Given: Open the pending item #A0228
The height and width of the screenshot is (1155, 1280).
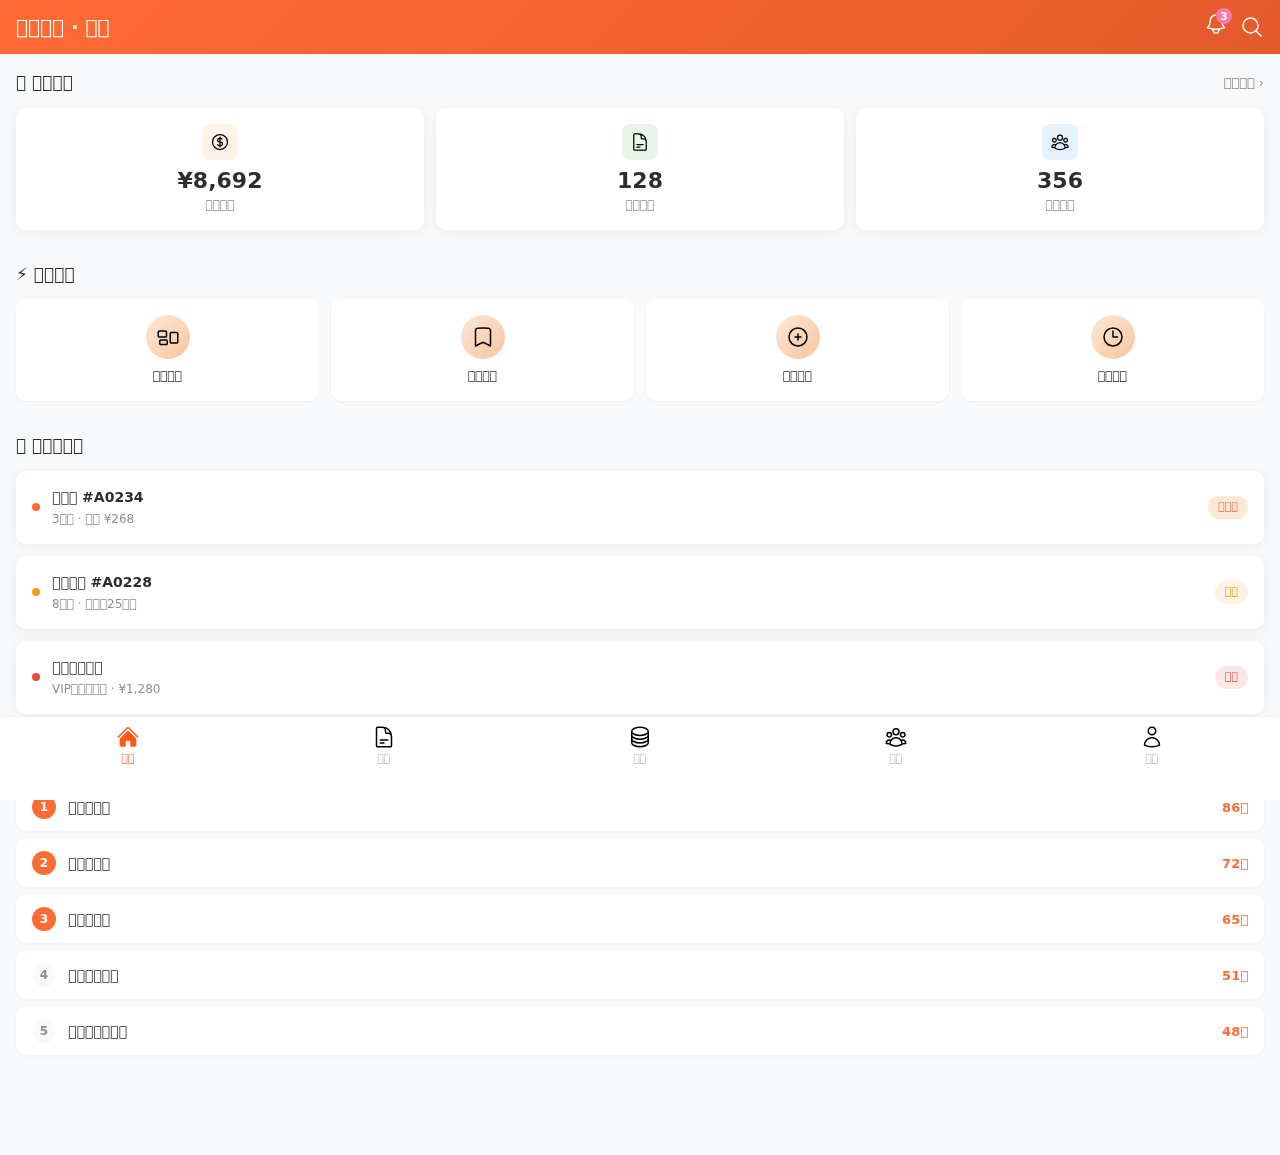Looking at the screenshot, I should pos(640,592).
